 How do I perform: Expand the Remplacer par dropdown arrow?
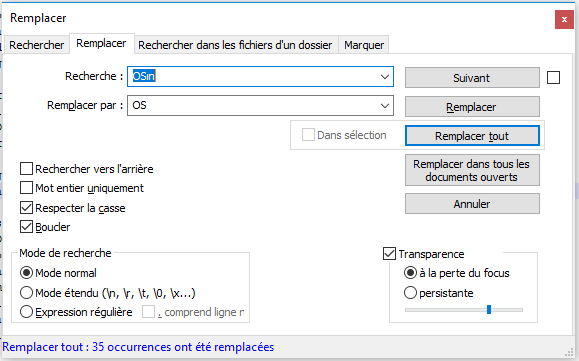(385, 106)
